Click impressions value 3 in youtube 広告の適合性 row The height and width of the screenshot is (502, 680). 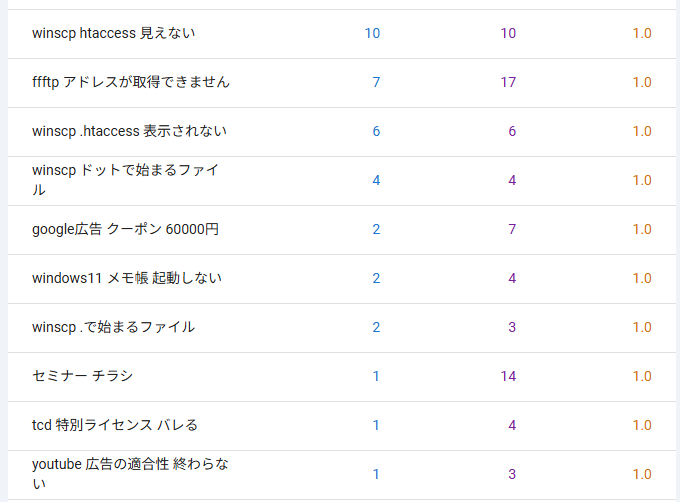512,474
